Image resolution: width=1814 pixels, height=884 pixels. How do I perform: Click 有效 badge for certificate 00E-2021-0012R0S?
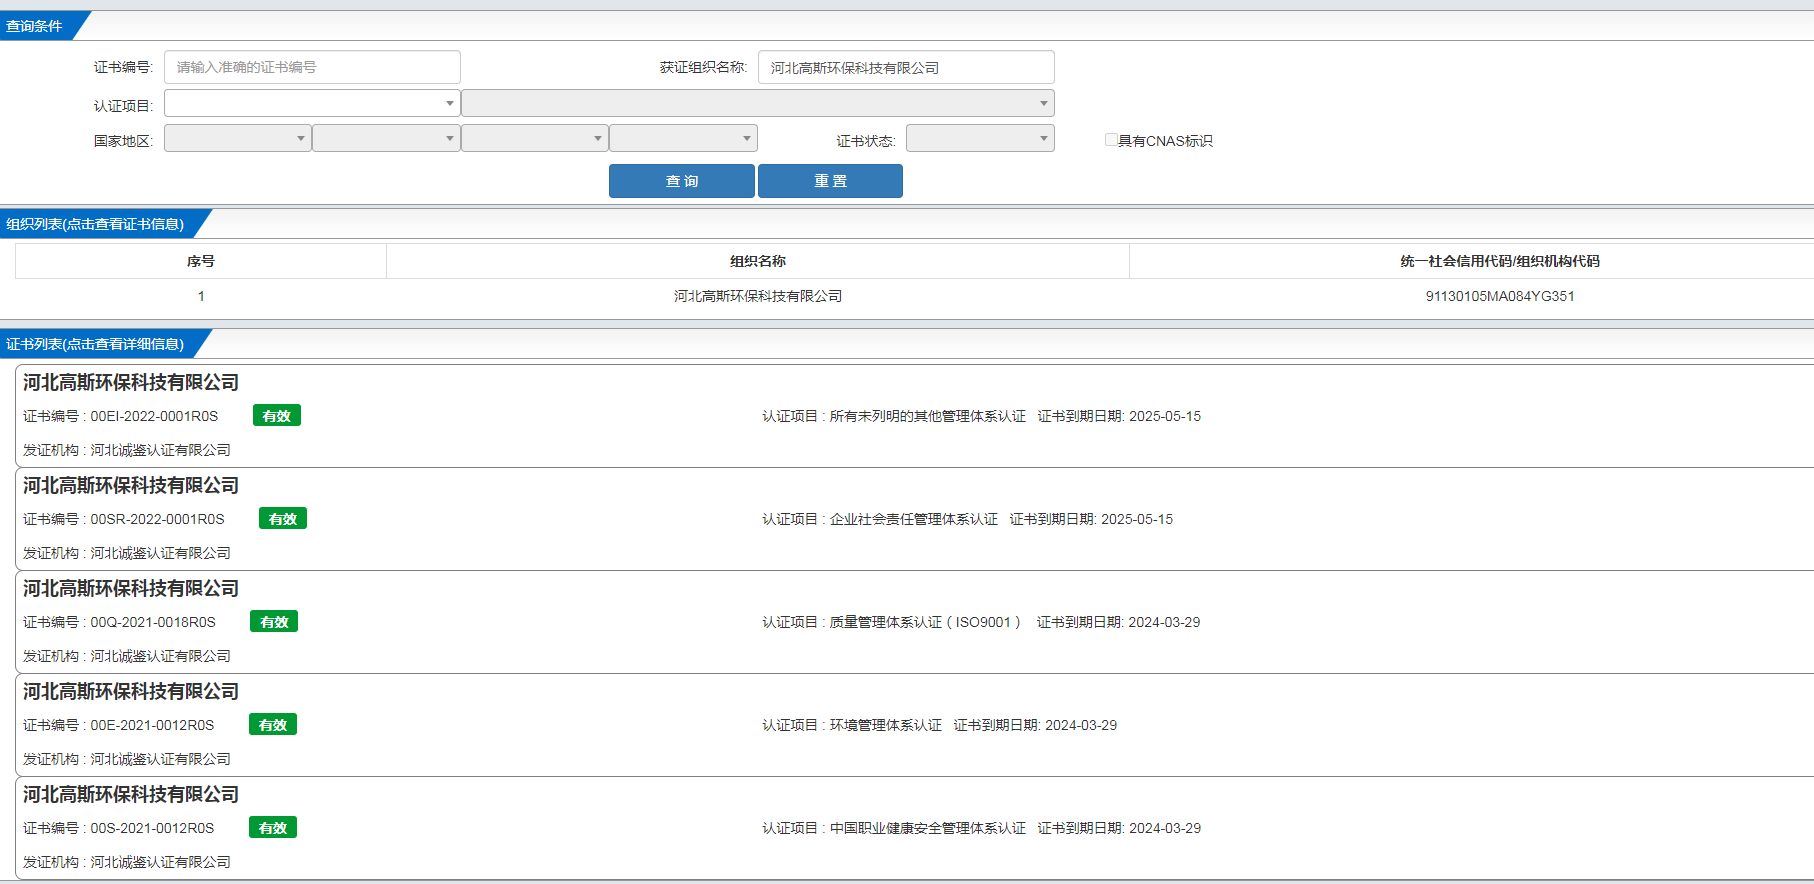[273, 725]
